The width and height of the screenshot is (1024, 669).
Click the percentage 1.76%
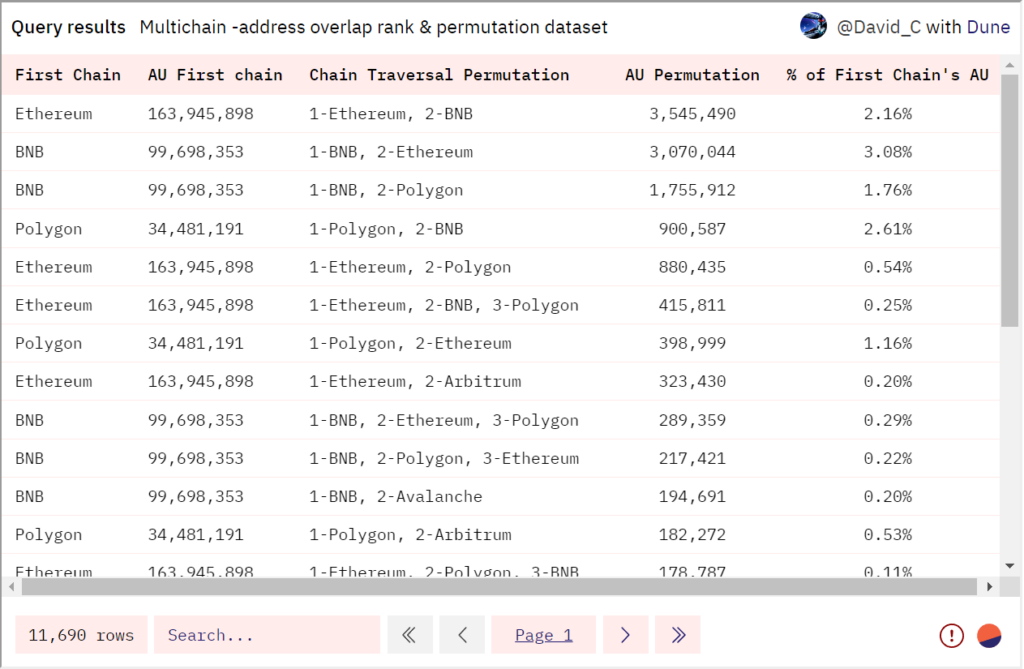click(888, 190)
